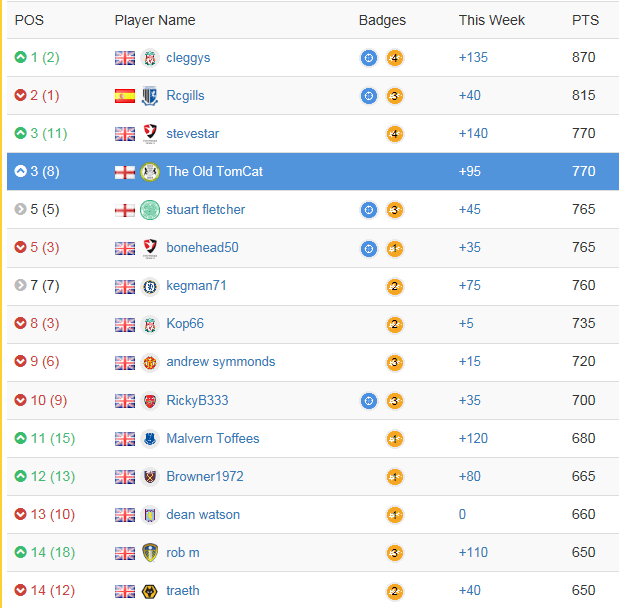
Task: Click the Arsenal crest beside RickyB333
Action: click(x=150, y=401)
